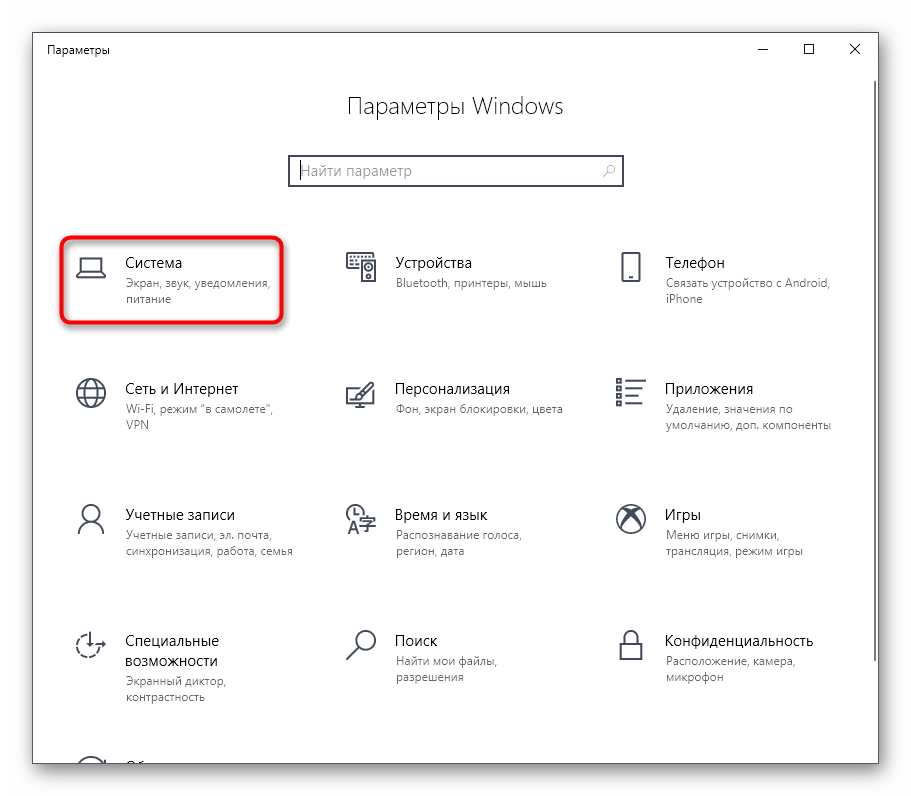This screenshot has width=911, height=796.
Task: Click 'Меню игры, снимки, трансляция' description
Action: point(734,543)
